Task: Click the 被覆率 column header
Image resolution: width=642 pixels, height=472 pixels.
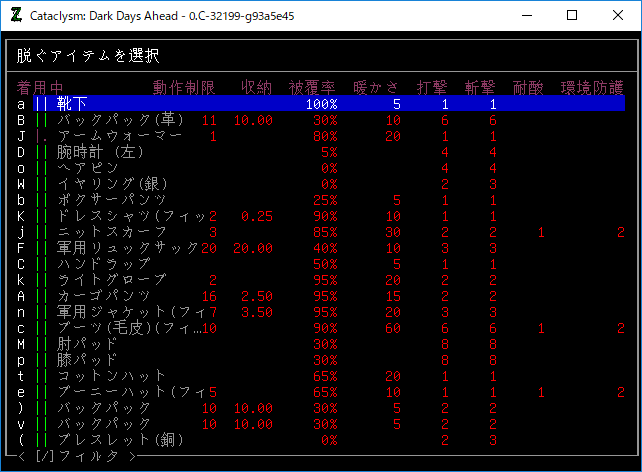Action: [x=313, y=88]
